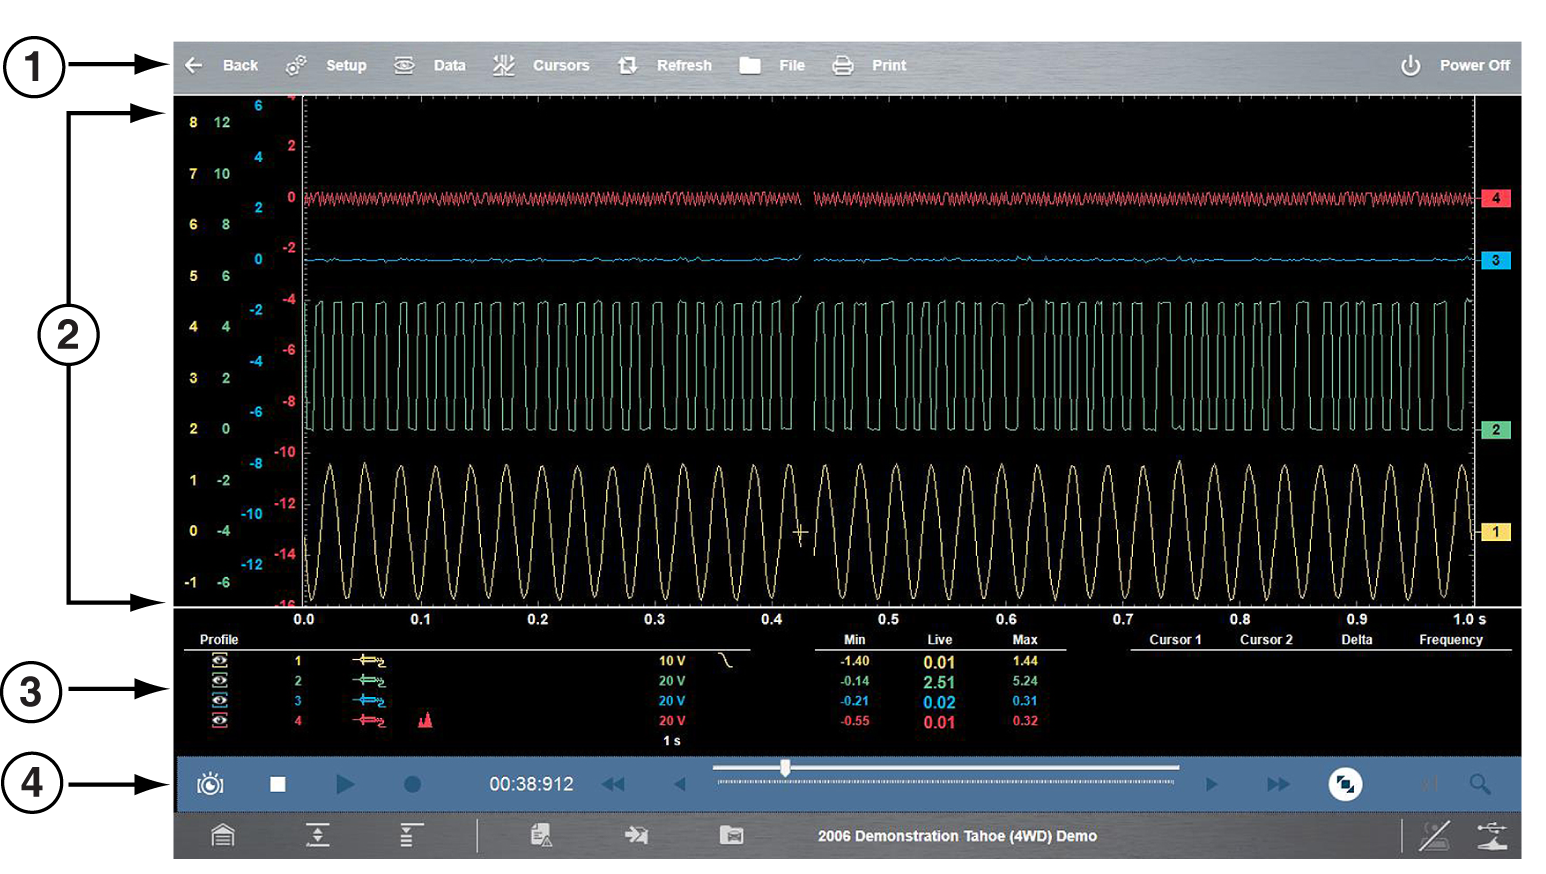Click the vehicle folder icon
Screen dimensions: 1546x874
pos(731,835)
